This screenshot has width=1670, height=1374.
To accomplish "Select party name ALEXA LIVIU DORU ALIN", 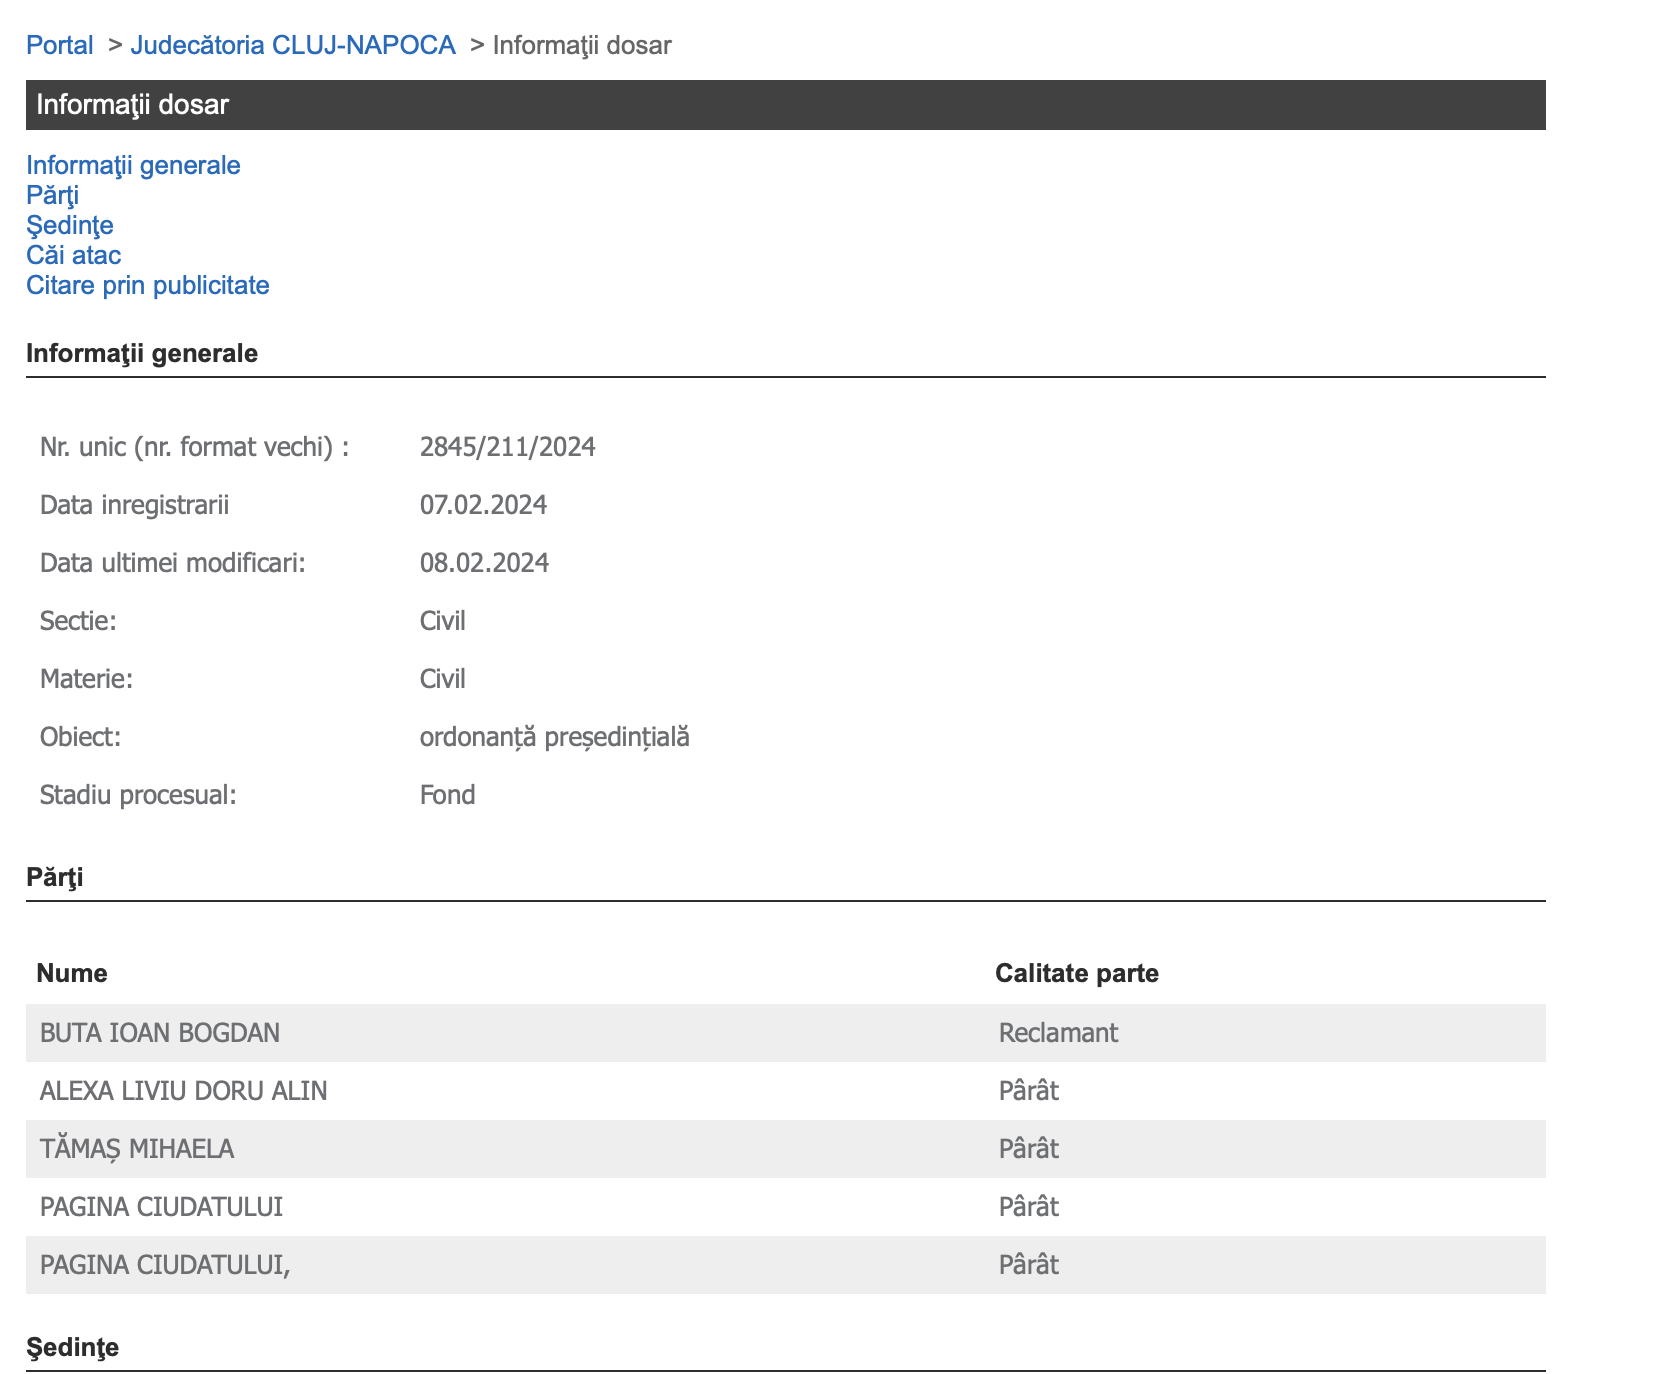I will tap(184, 1091).
